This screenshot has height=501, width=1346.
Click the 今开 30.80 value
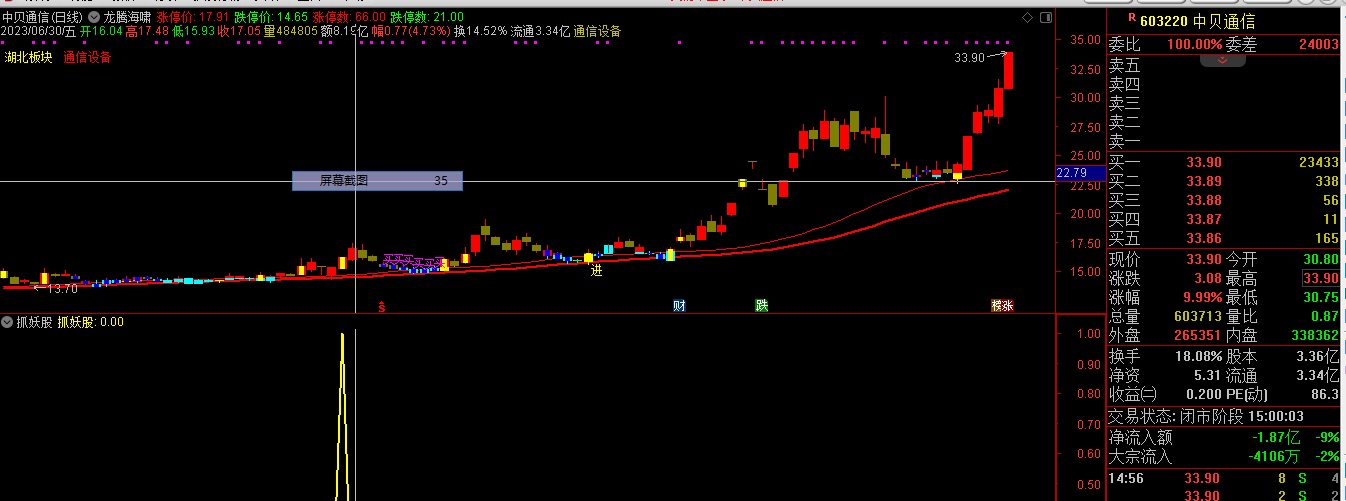[1320, 259]
